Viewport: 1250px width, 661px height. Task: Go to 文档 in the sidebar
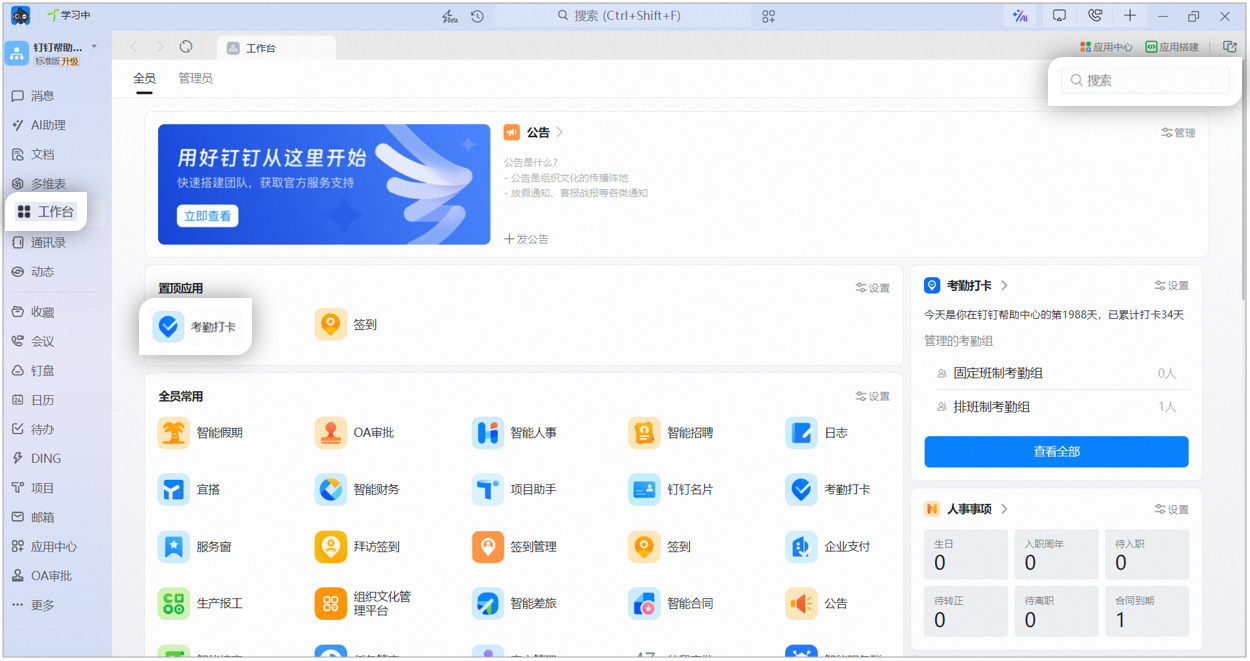[x=33, y=154]
